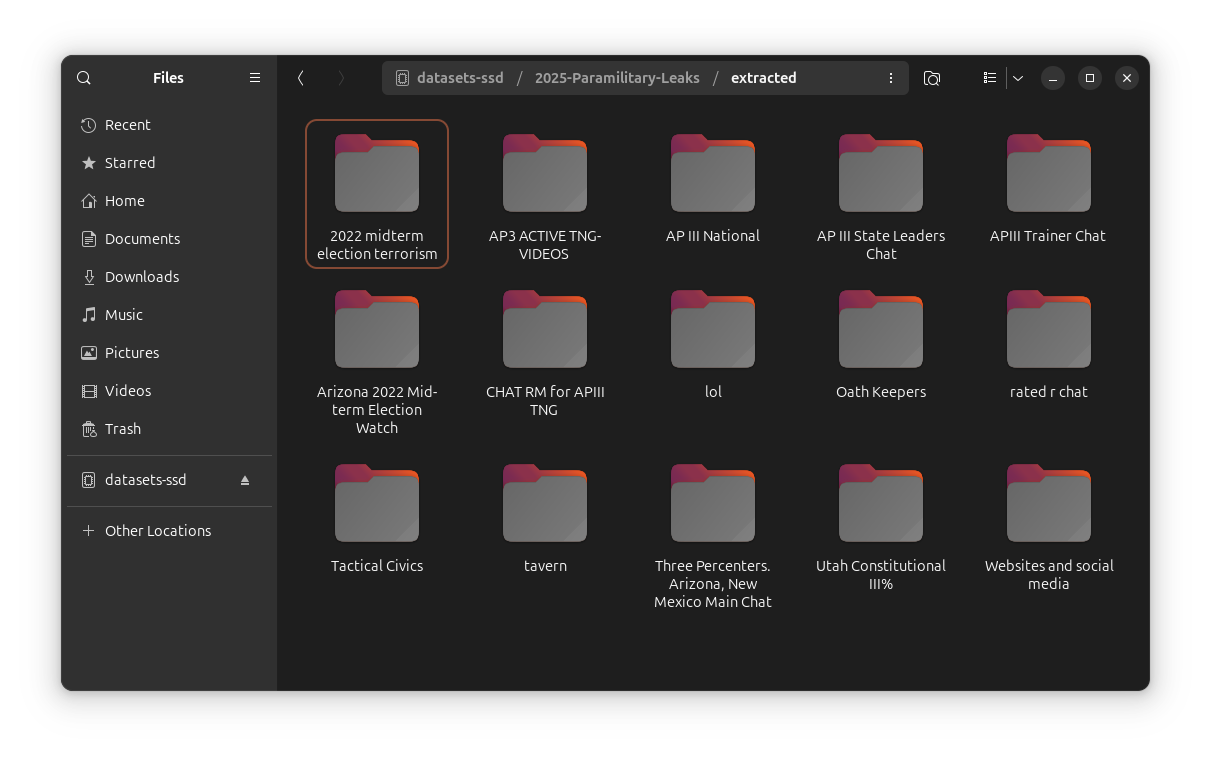Close the Files window
1211x758 pixels.
[1127, 78]
